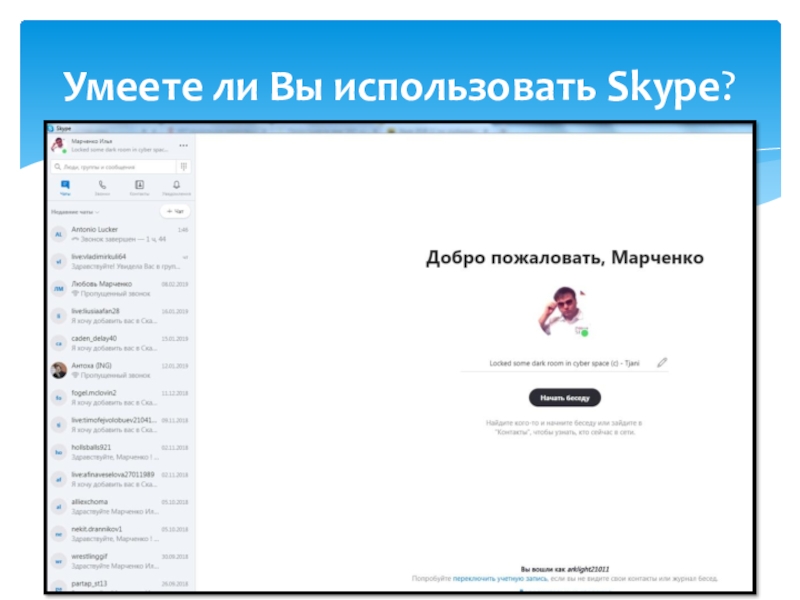The height and width of the screenshot is (600, 800).
Task: Click the call ended icon under Antonio Lucker
Action: [x=76, y=239]
